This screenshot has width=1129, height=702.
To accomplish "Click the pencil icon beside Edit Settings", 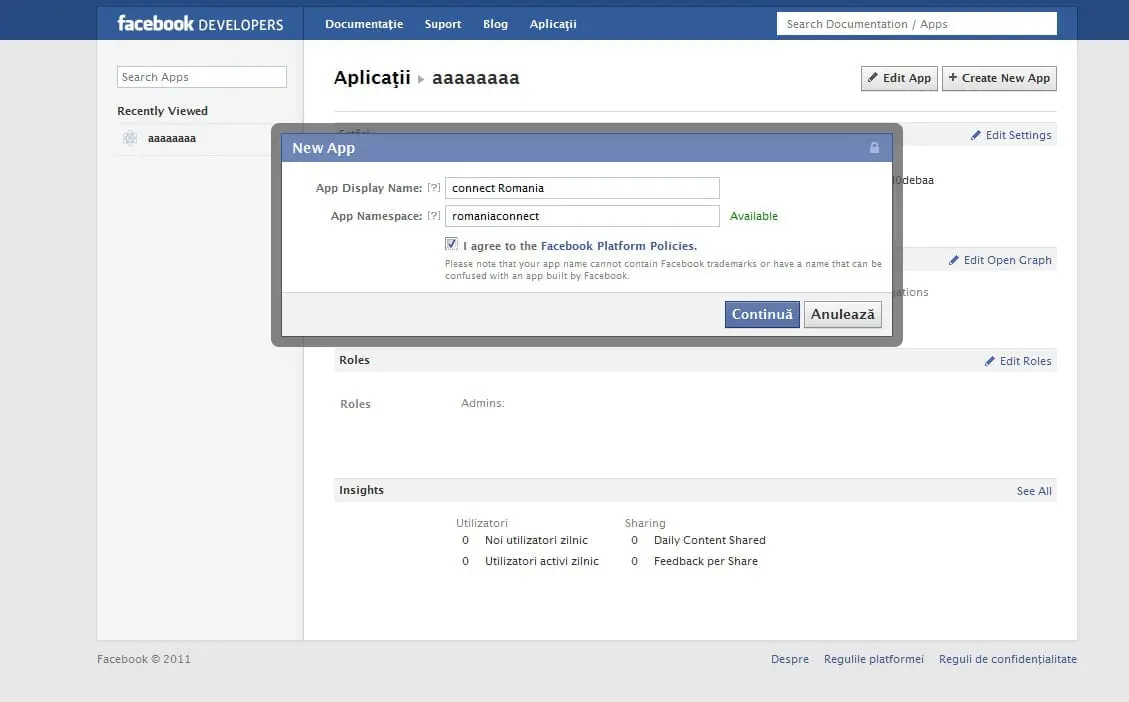I will pos(976,135).
